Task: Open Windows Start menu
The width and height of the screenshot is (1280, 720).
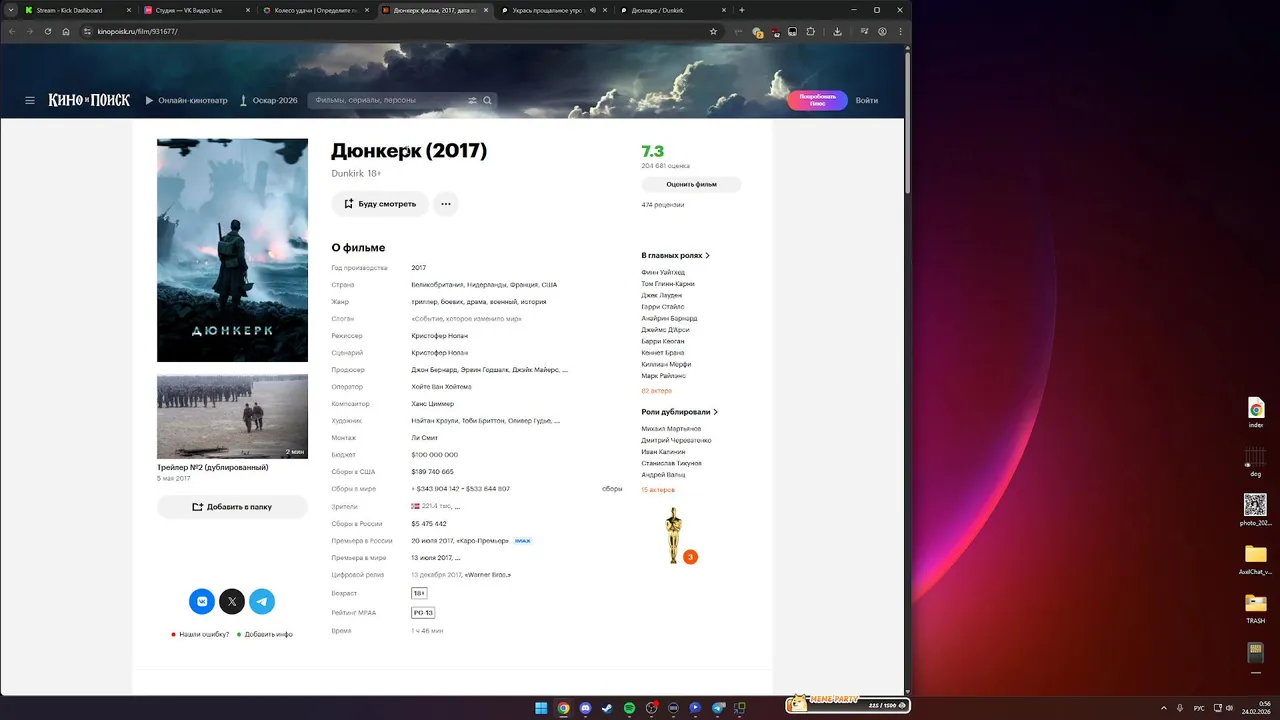Action: (541, 708)
